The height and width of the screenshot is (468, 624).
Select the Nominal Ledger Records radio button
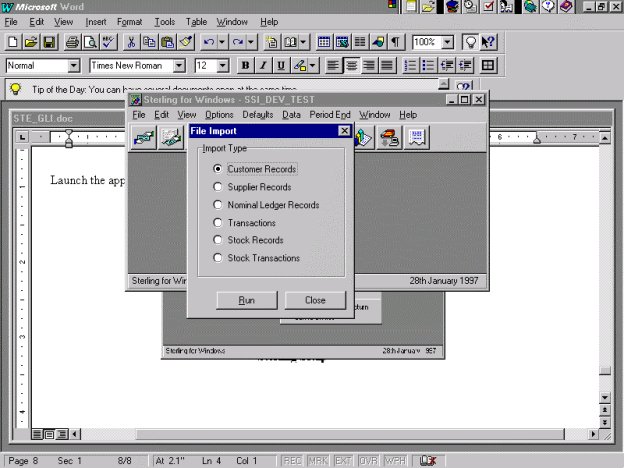[217, 205]
